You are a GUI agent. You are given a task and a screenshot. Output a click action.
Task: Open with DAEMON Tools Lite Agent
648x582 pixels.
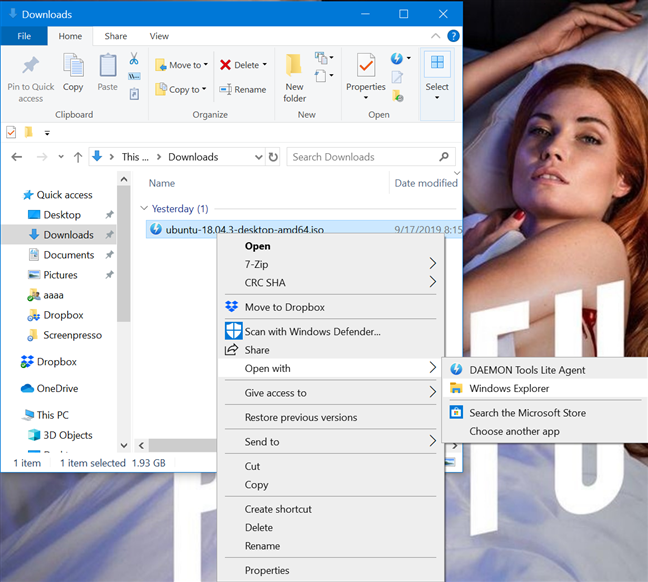tap(545, 370)
